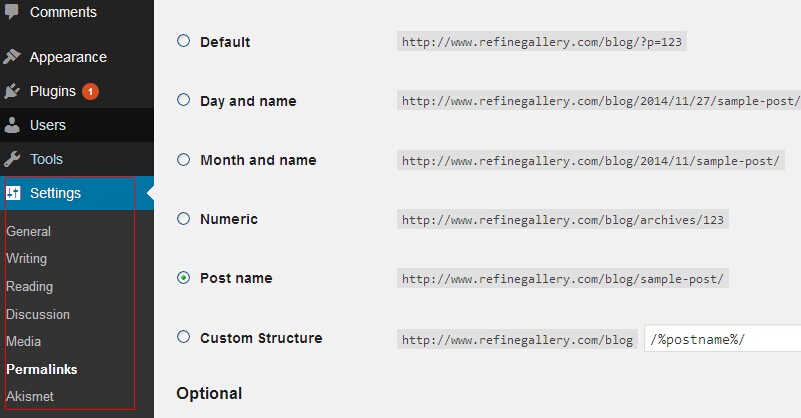Click the Comments speech bubble icon

[x=12, y=11]
